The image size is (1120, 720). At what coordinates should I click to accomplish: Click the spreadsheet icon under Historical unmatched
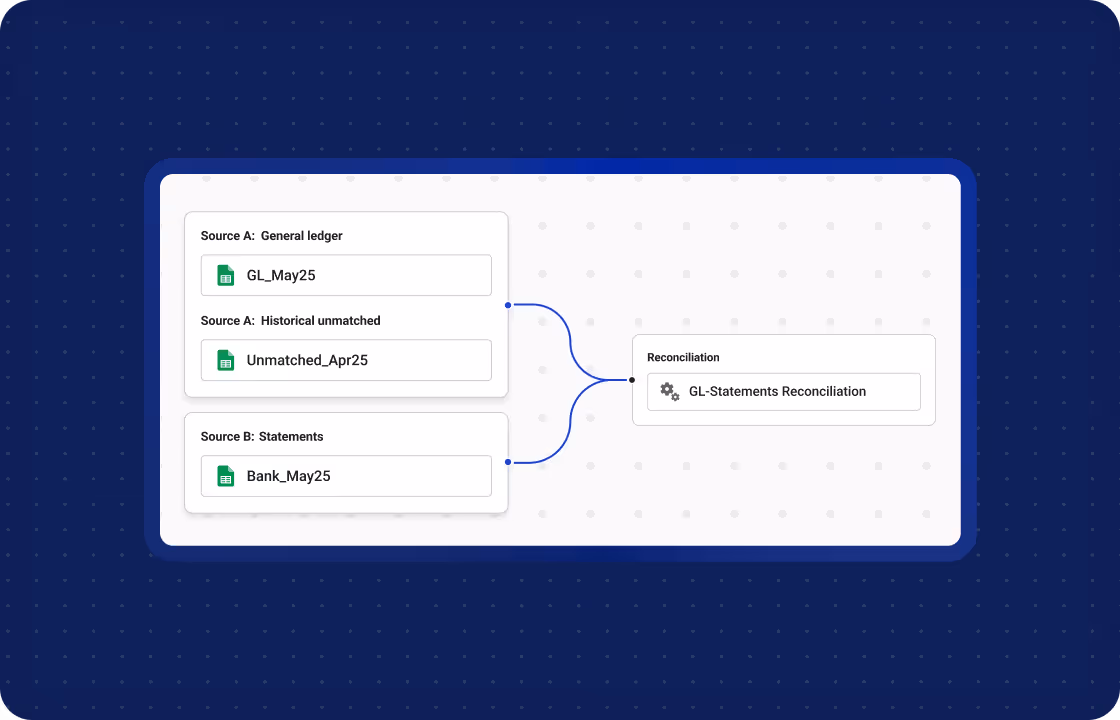[x=228, y=360]
